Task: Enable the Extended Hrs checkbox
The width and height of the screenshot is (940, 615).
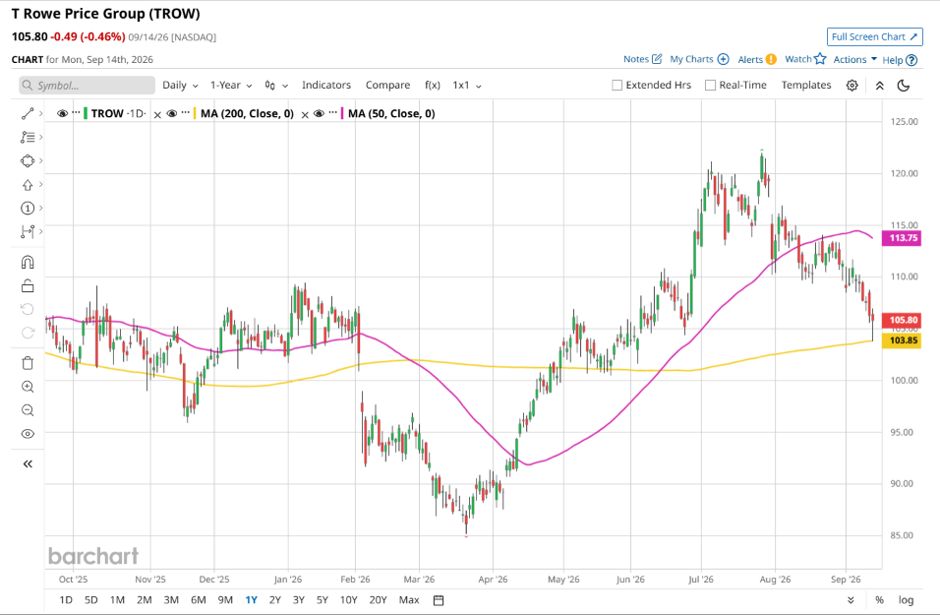Action: pyautogui.click(x=617, y=85)
